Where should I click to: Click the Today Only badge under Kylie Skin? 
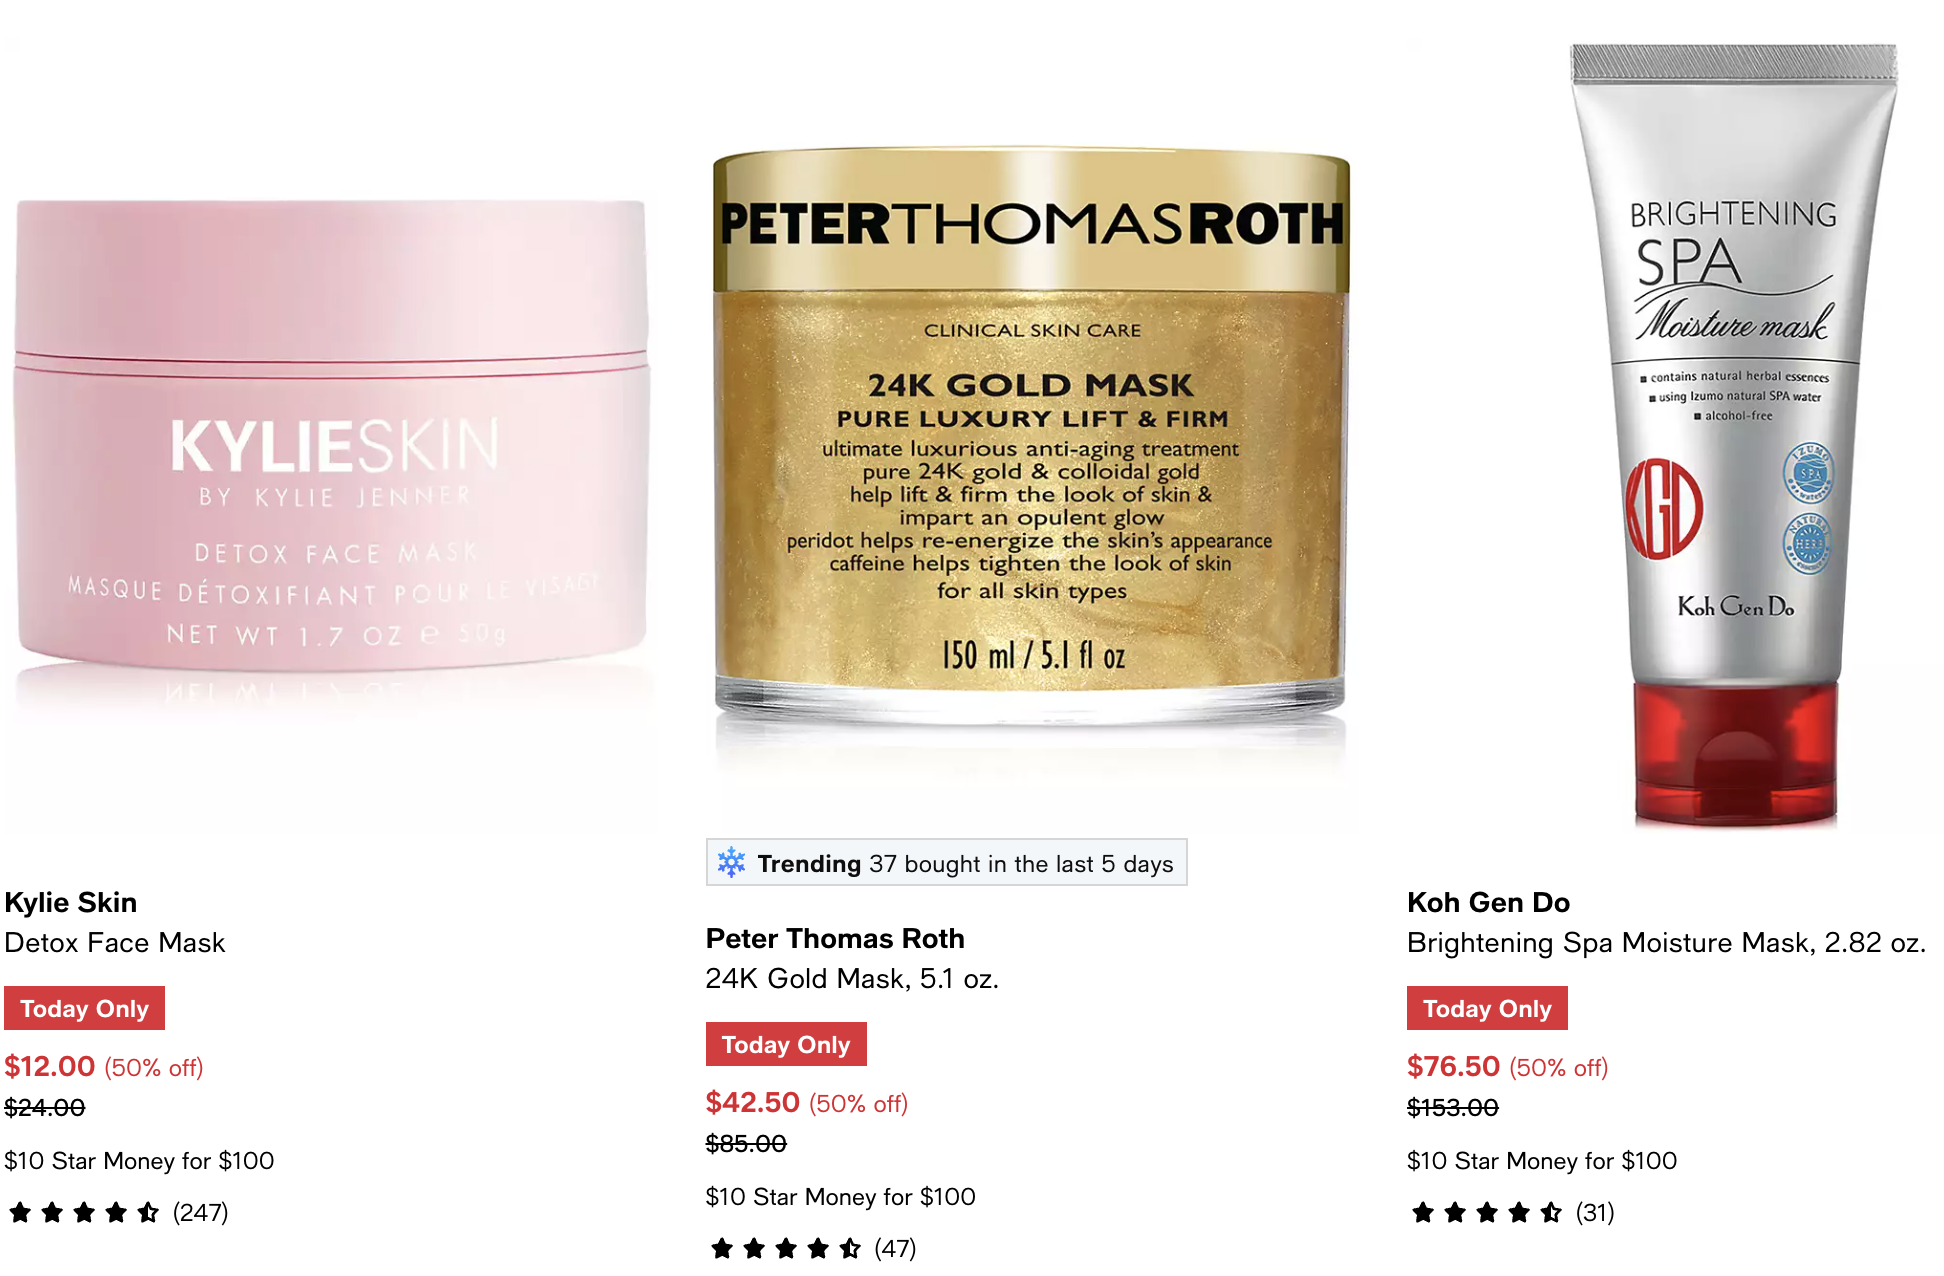point(84,1008)
